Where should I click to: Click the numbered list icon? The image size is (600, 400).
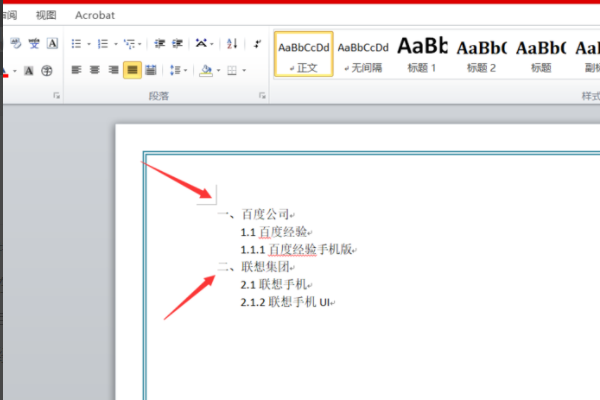click(102, 44)
